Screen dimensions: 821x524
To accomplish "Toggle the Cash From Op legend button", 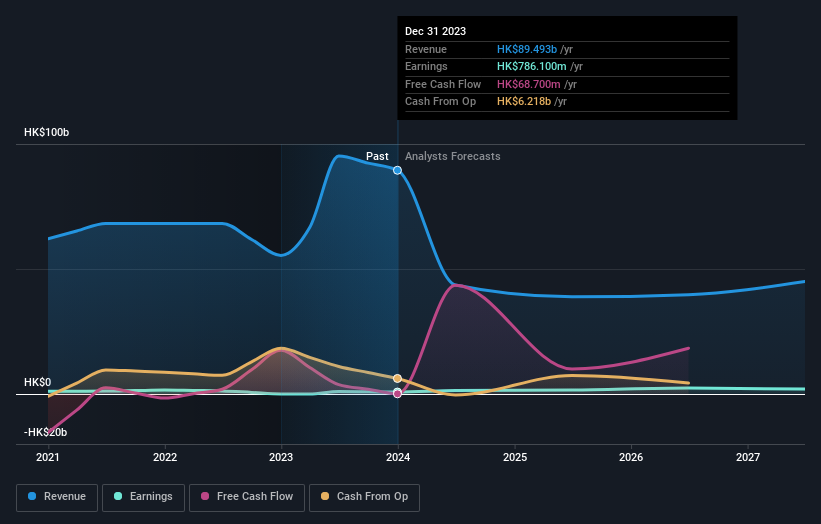I will [x=364, y=497].
